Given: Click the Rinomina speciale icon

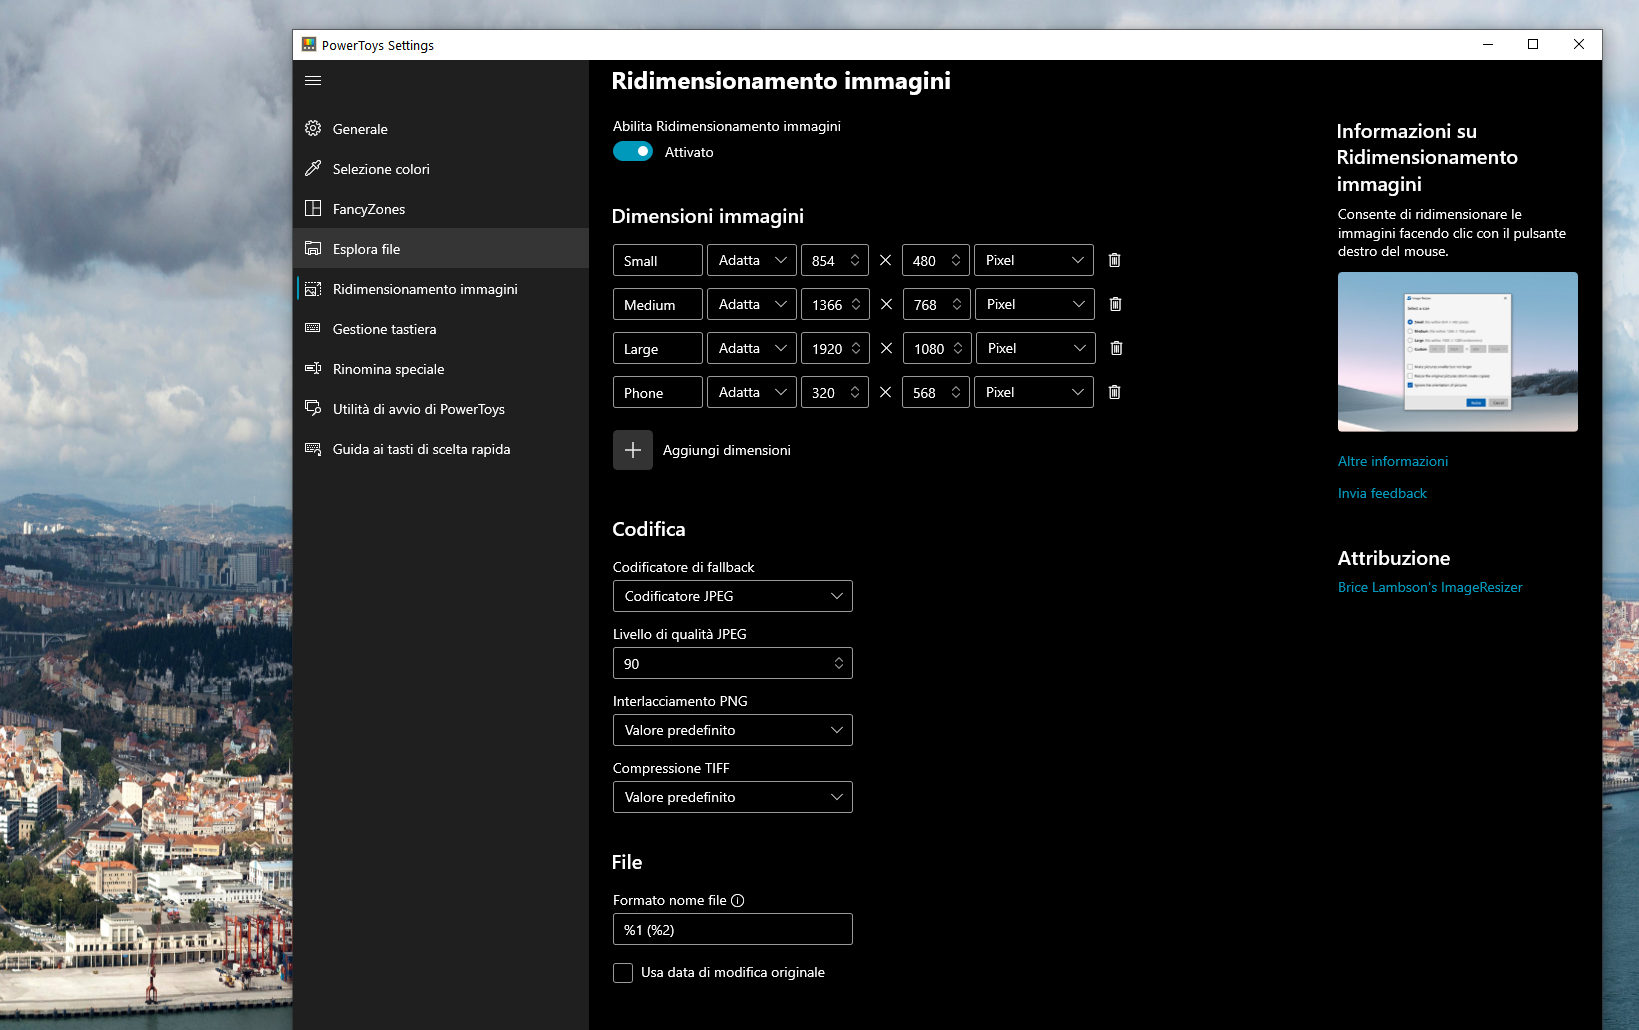Looking at the screenshot, I should 313,368.
